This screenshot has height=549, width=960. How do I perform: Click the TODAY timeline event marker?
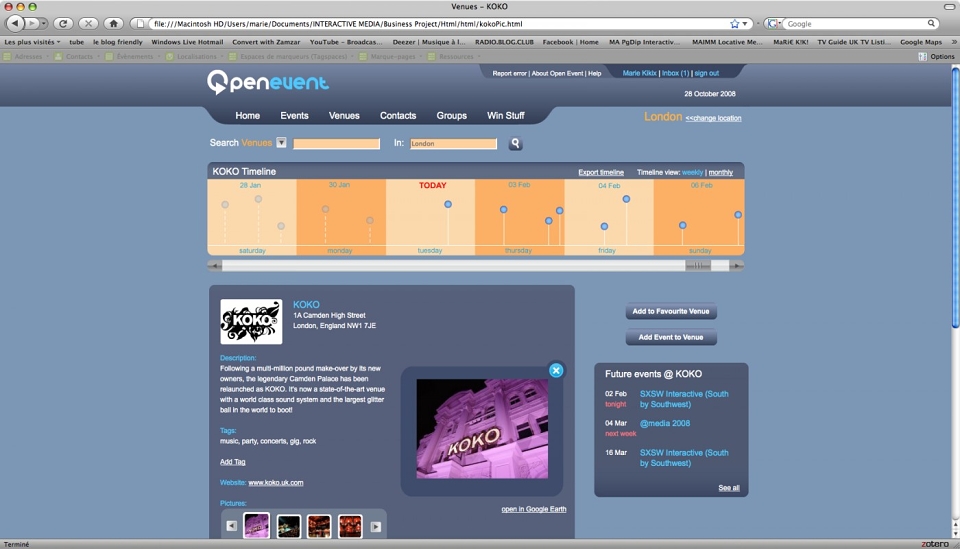(448, 204)
